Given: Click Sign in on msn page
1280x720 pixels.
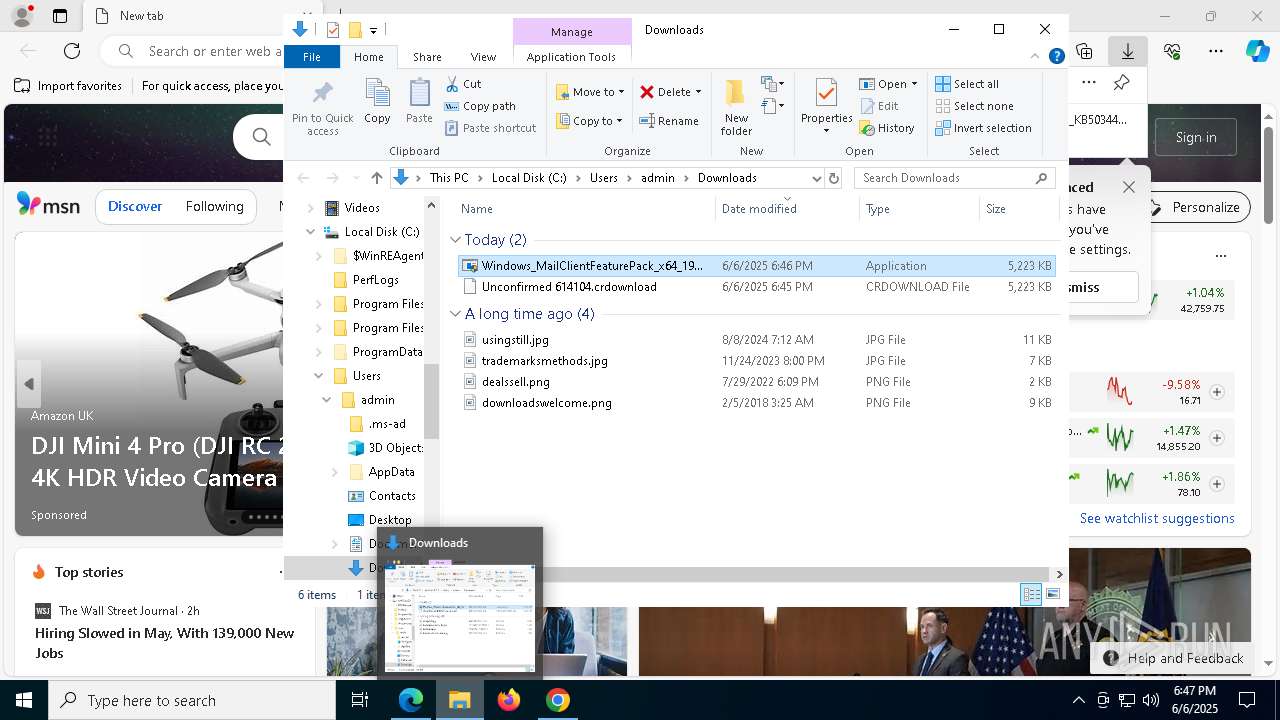Looking at the screenshot, I should tap(1196, 137).
